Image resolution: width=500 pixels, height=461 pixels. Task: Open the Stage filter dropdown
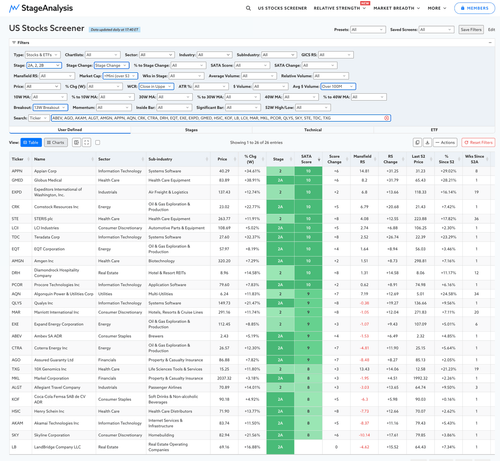click(44, 65)
